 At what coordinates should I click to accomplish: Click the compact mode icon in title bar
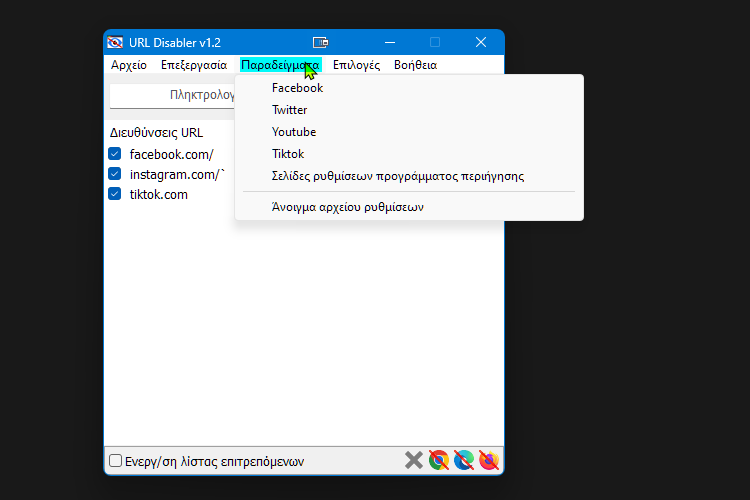[320, 43]
